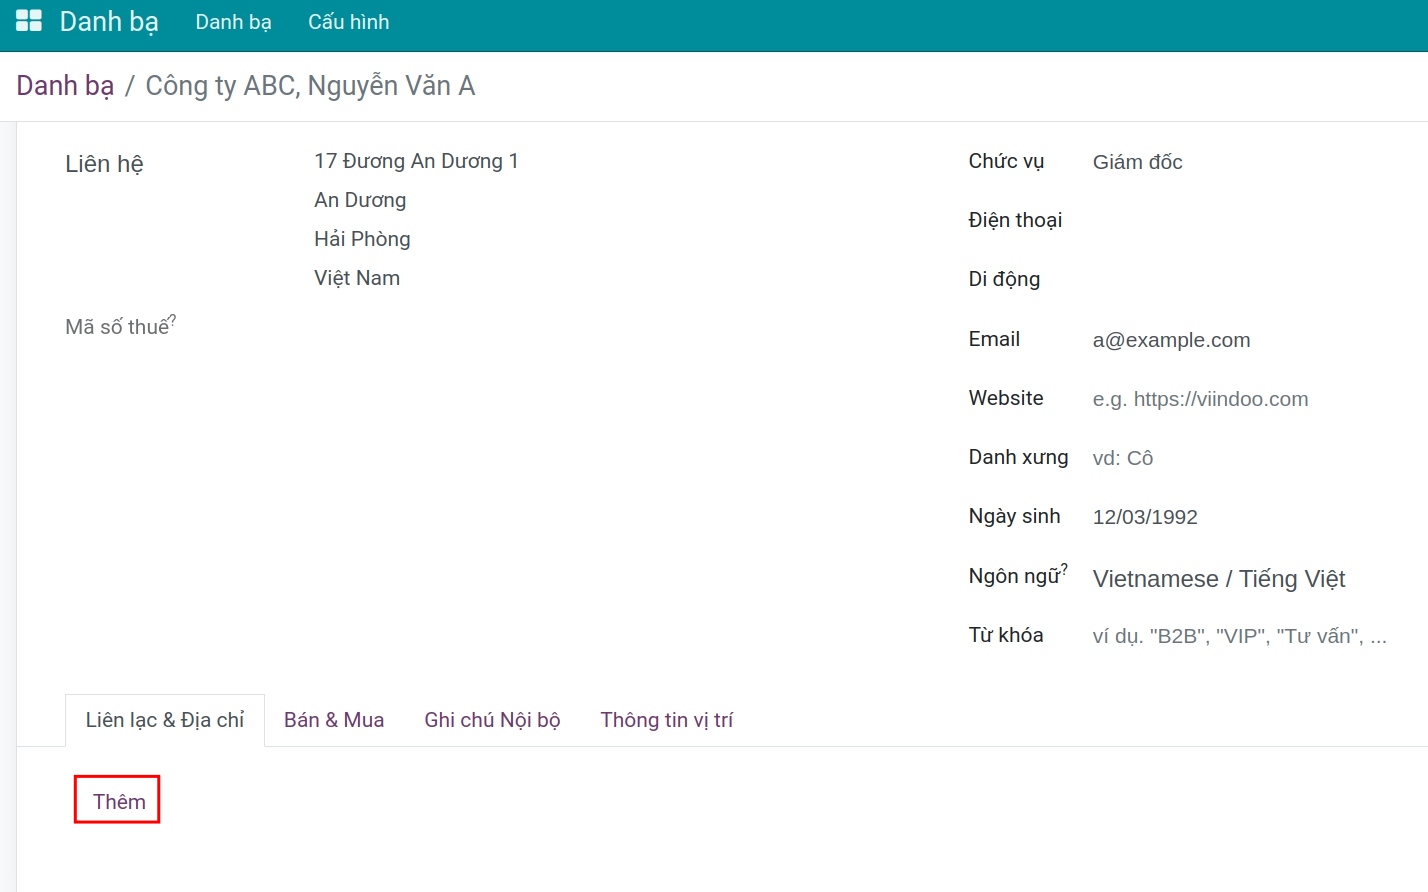
Task: Open the Danh xưng title dropdown
Action: click(x=1240, y=458)
